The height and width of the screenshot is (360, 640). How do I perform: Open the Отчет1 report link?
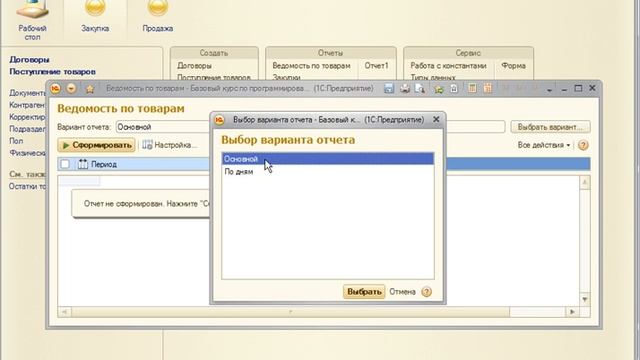pos(376,66)
